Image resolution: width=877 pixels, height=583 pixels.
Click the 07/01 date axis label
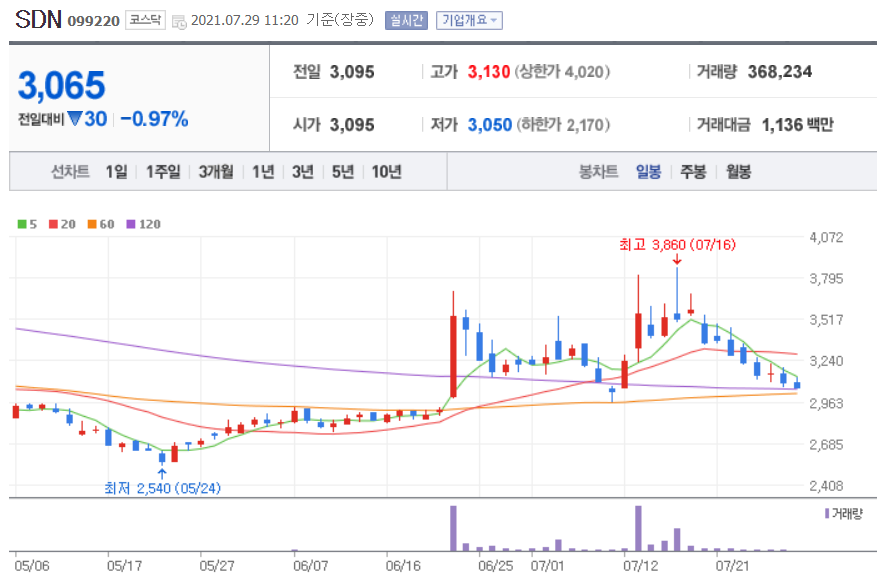tap(548, 566)
